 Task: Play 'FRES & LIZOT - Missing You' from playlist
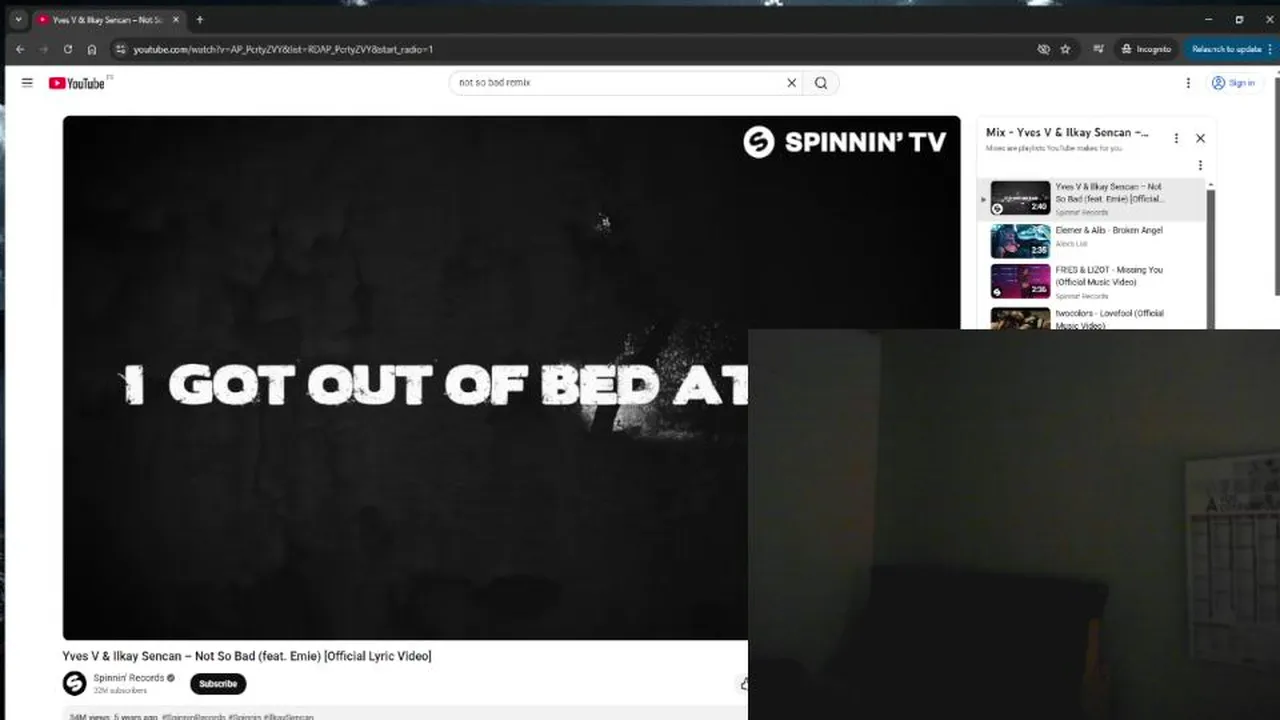coord(1109,276)
